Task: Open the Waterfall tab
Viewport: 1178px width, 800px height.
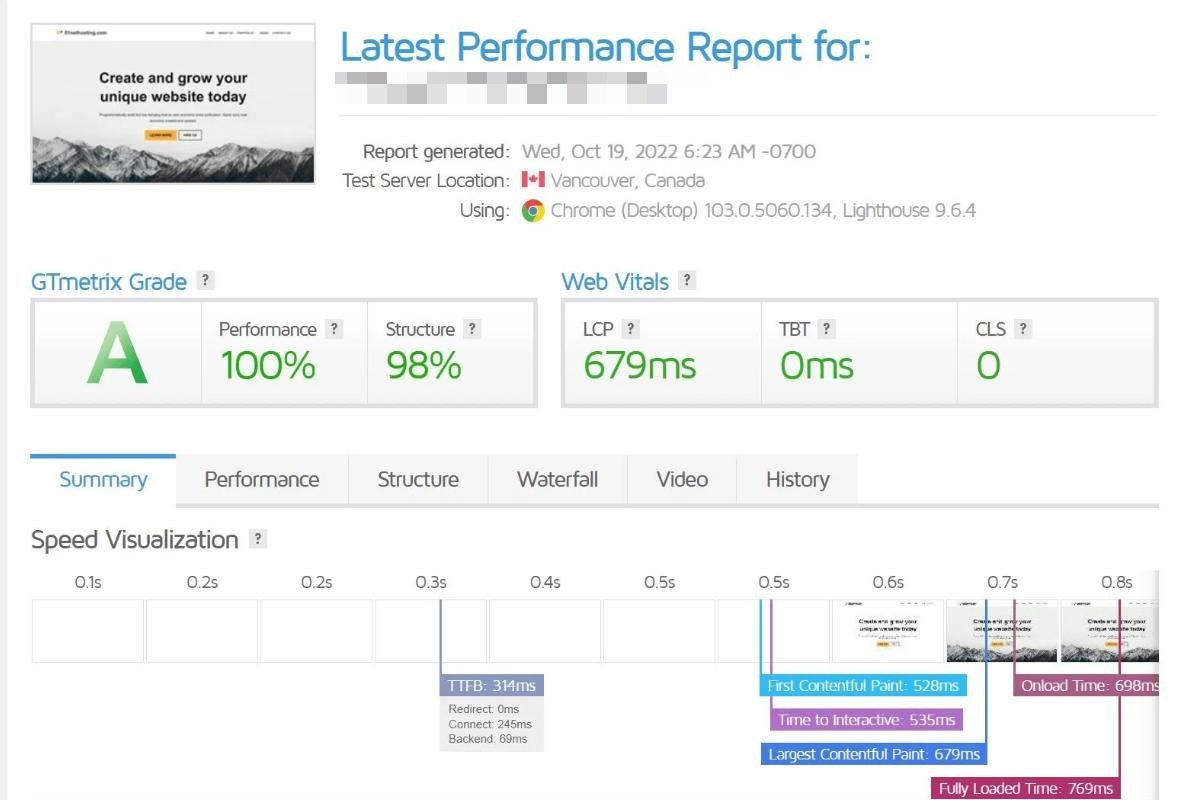Action: pos(557,480)
